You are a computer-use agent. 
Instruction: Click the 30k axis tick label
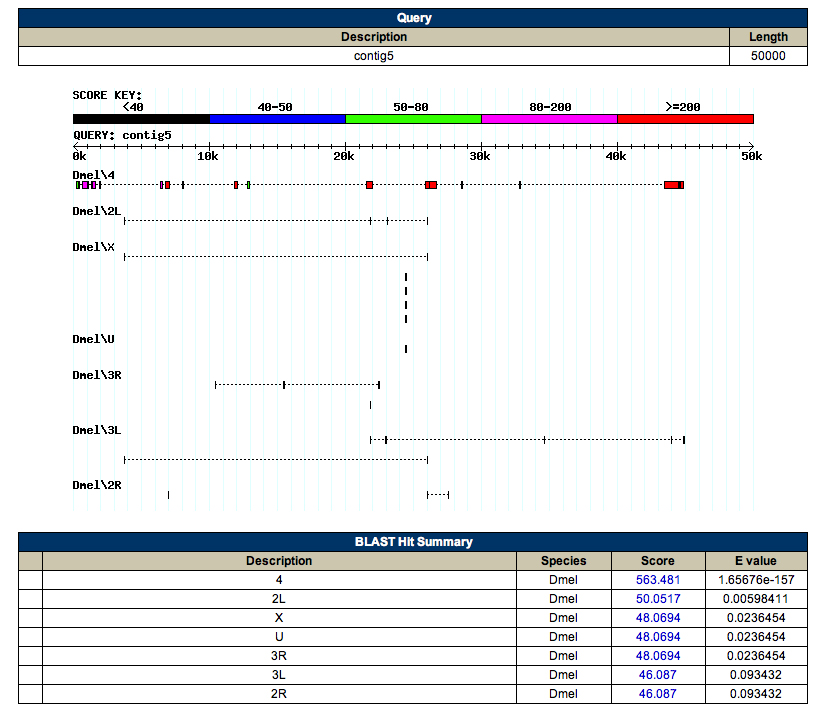tap(480, 156)
